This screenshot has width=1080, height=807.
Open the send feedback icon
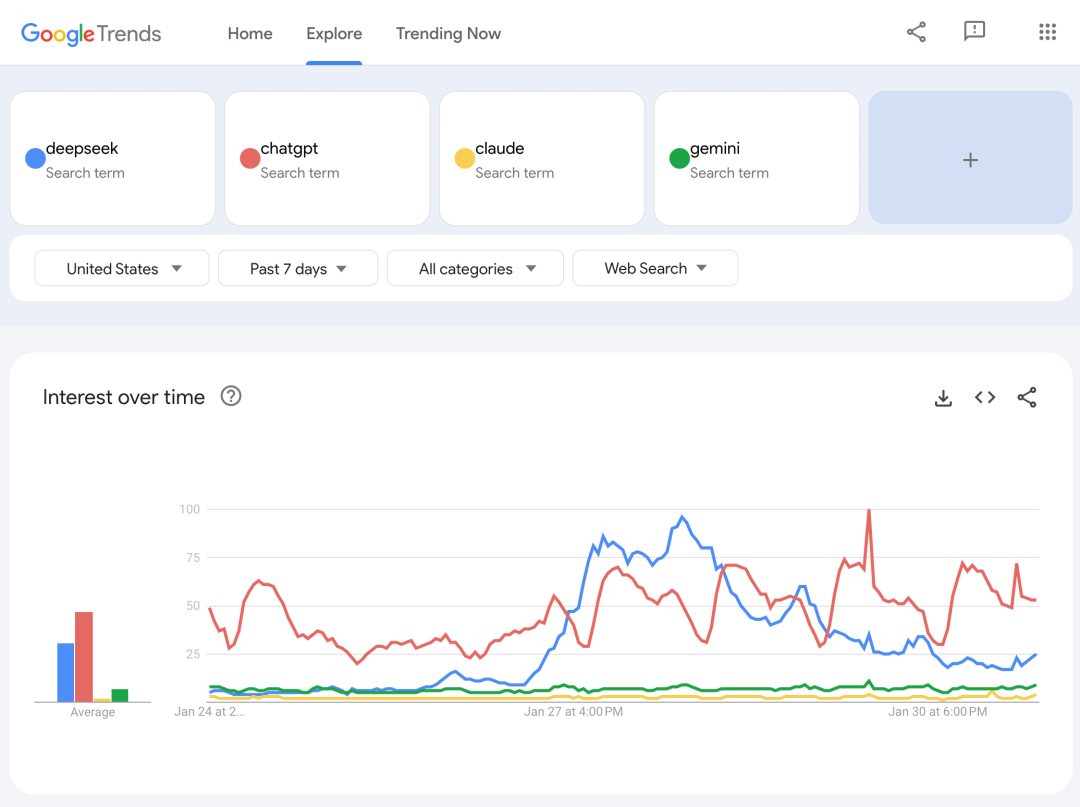point(974,32)
